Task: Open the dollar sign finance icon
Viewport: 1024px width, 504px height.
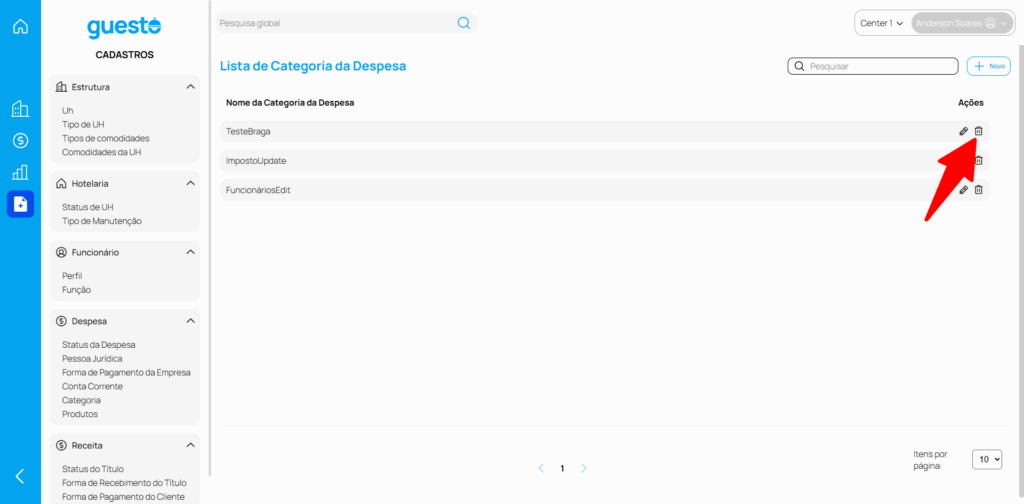Action: pyautogui.click(x=20, y=141)
